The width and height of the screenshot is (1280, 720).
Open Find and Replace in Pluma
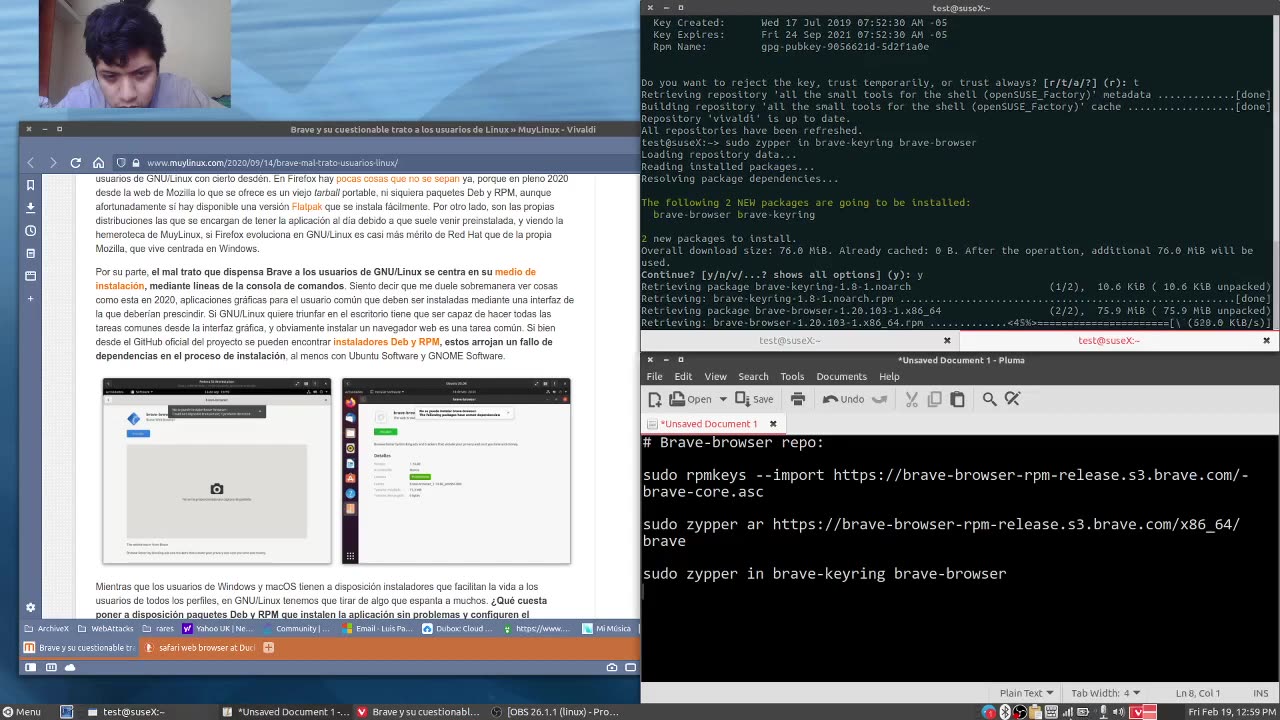(1012, 399)
